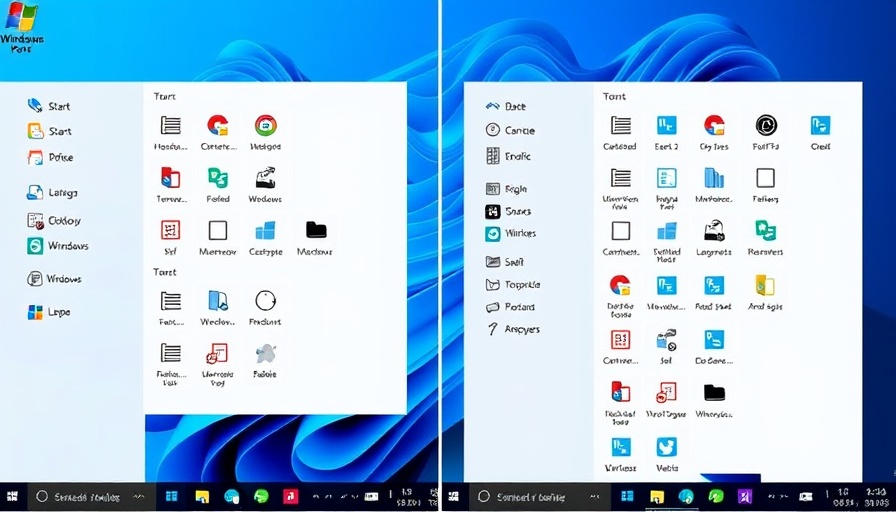Open the 'Fatse...' list tile in left menu
Screen dimensions: 896x512
(171, 365)
